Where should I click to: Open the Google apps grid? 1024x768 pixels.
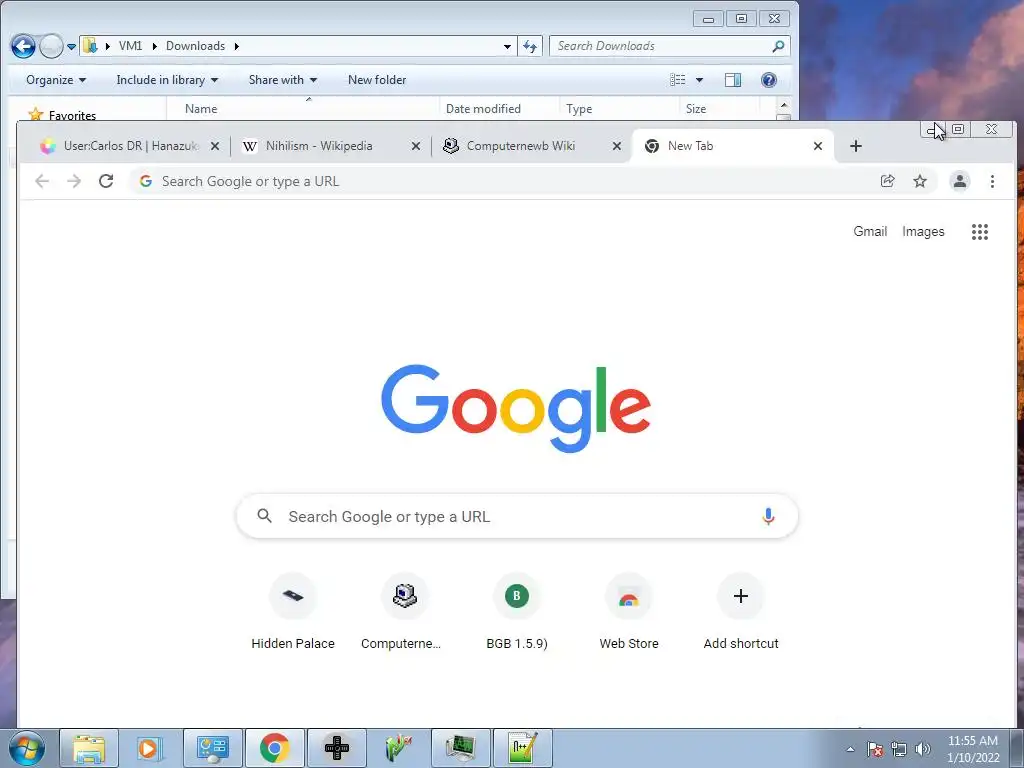tap(980, 231)
